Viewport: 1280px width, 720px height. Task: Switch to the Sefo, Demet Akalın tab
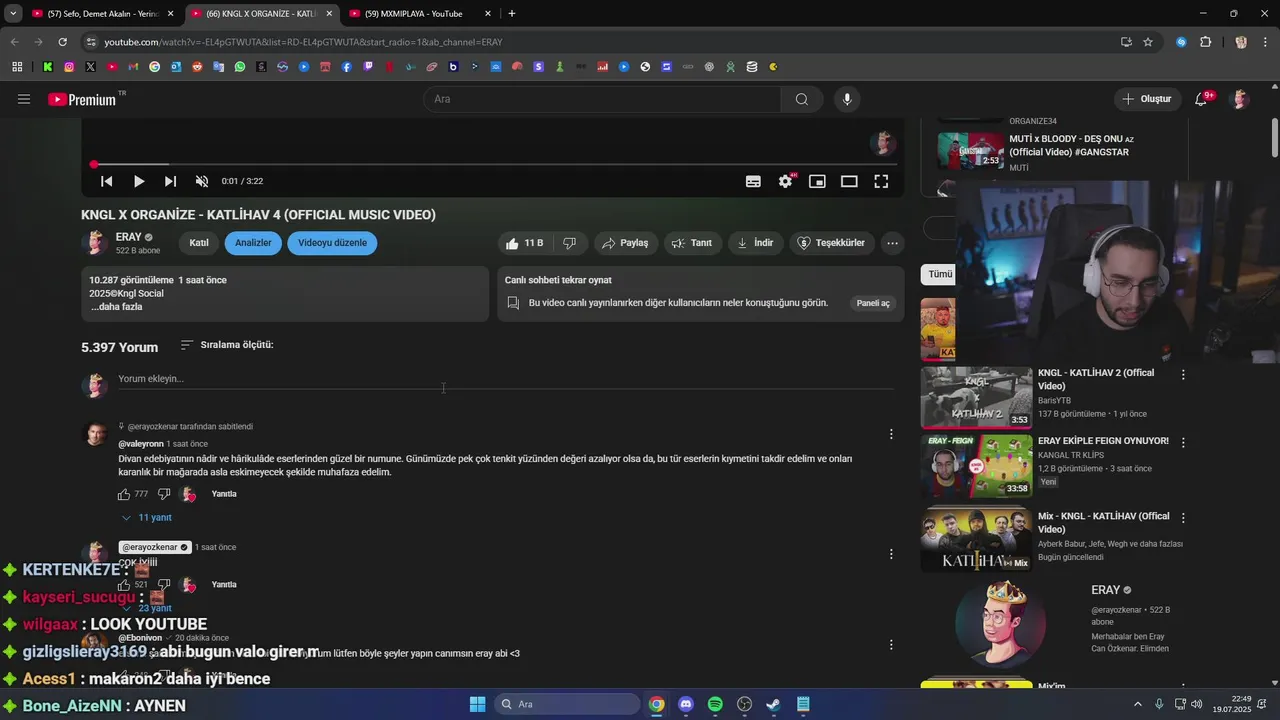104,14
